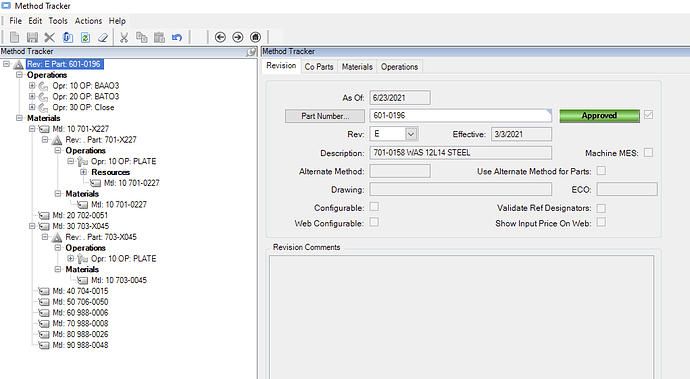Click the Method Tracker title bar app icon
The height and width of the screenshot is (379, 690).
(6, 6)
